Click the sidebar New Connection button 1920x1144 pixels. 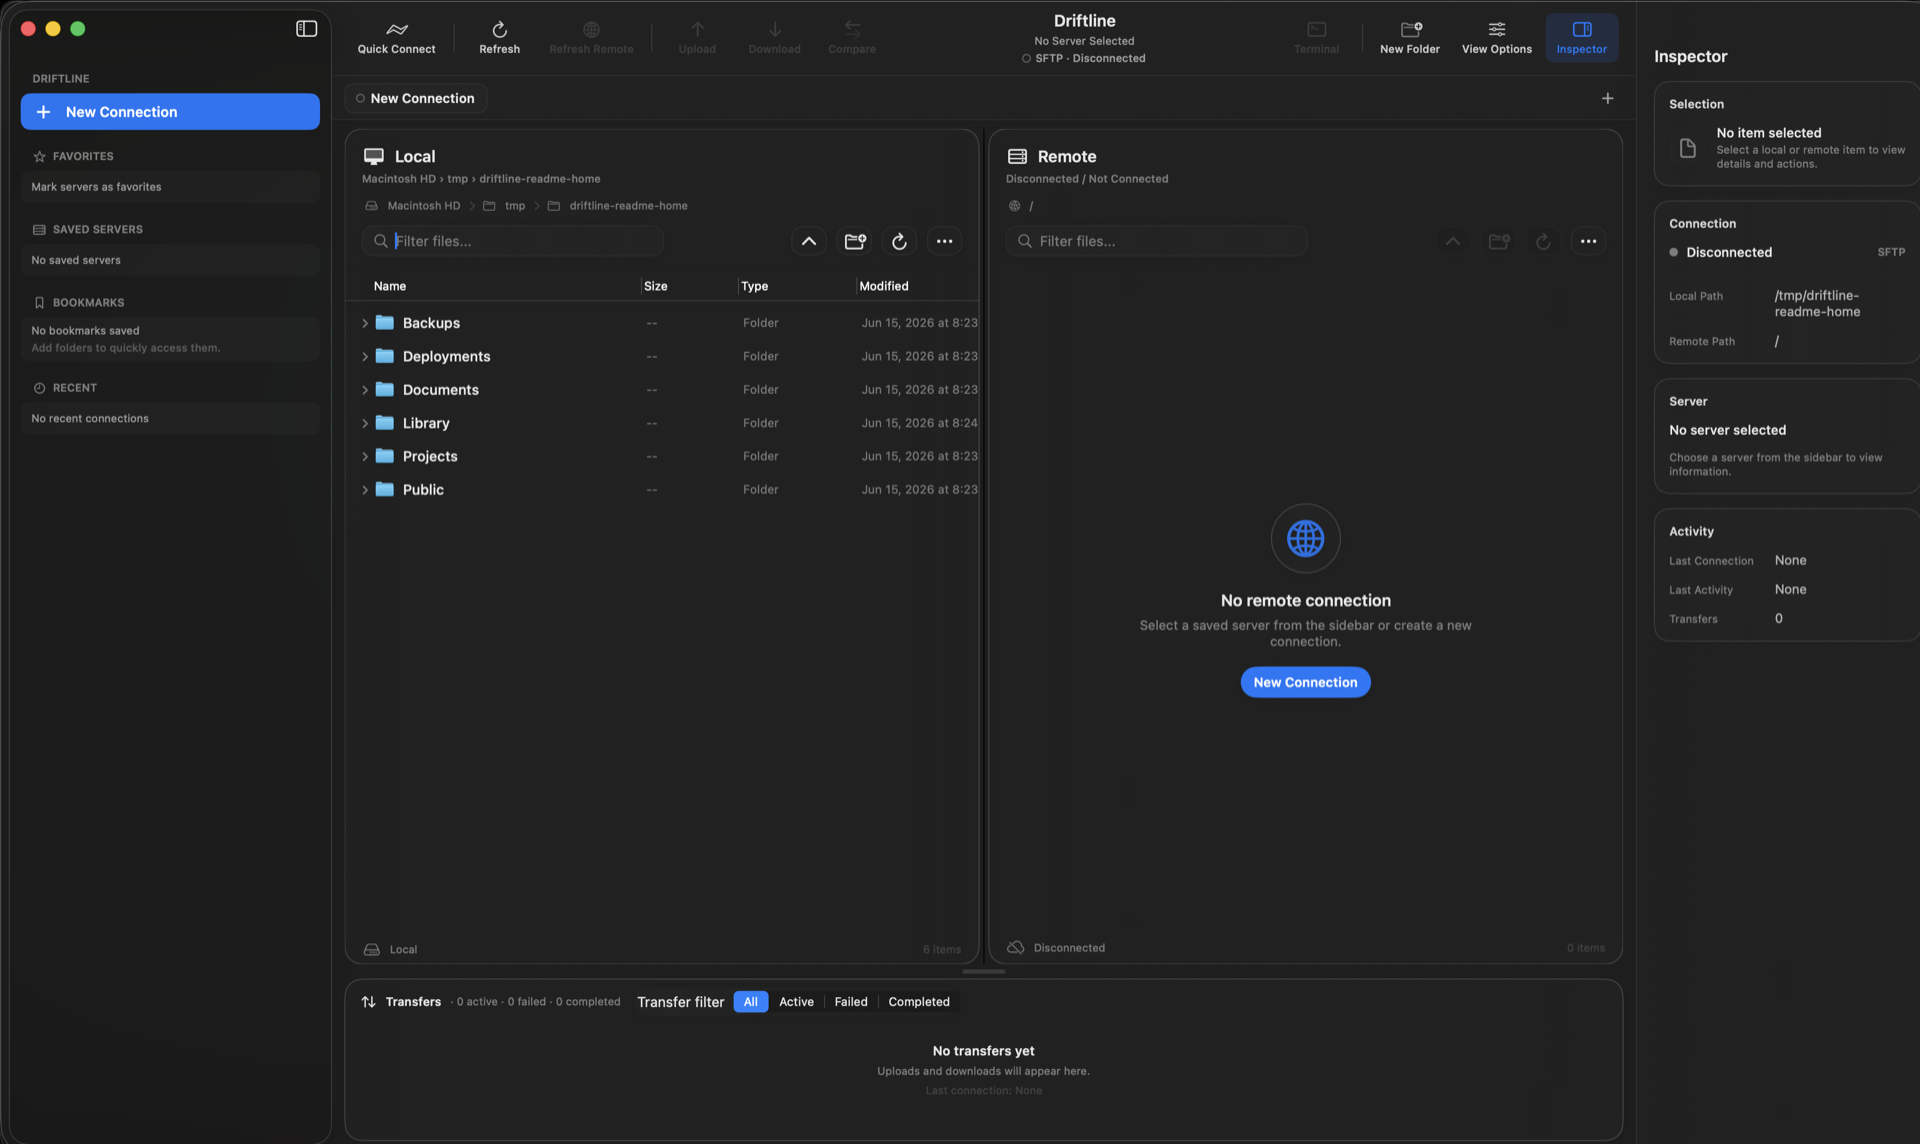pyautogui.click(x=170, y=112)
